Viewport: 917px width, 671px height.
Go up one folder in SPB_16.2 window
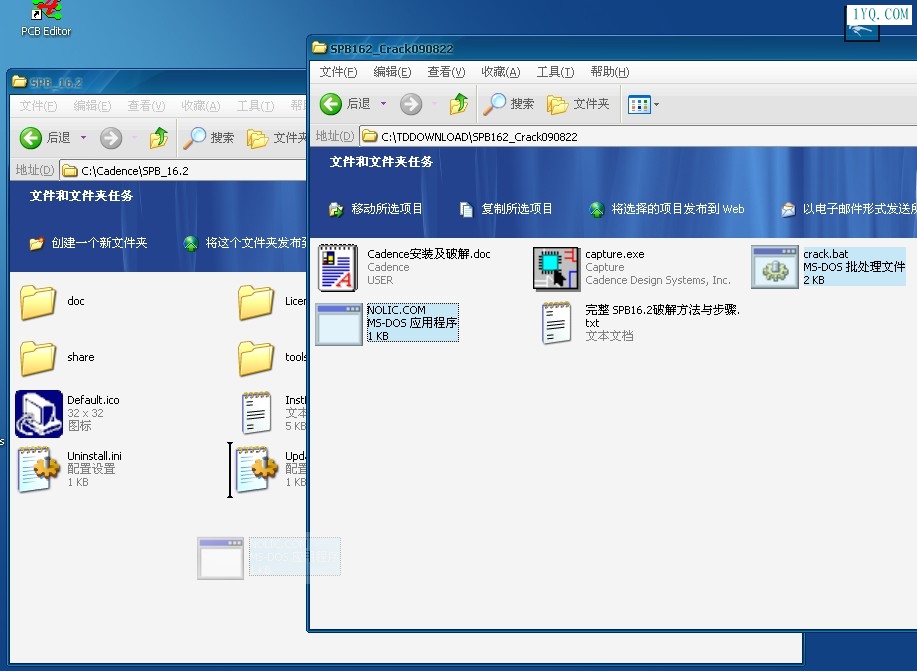(x=159, y=138)
